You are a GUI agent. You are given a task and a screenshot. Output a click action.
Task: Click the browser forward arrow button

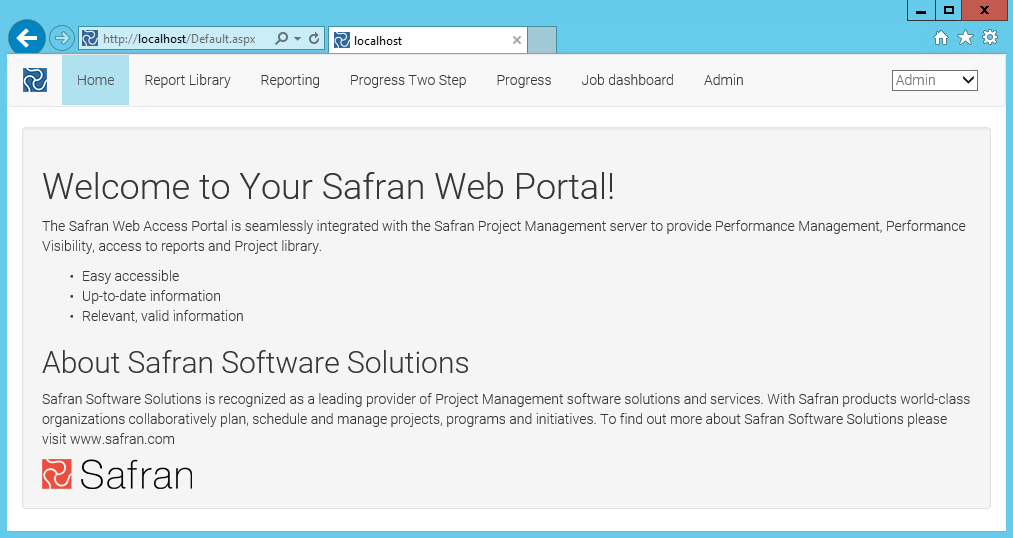pyautogui.click(x=62, y=39)
